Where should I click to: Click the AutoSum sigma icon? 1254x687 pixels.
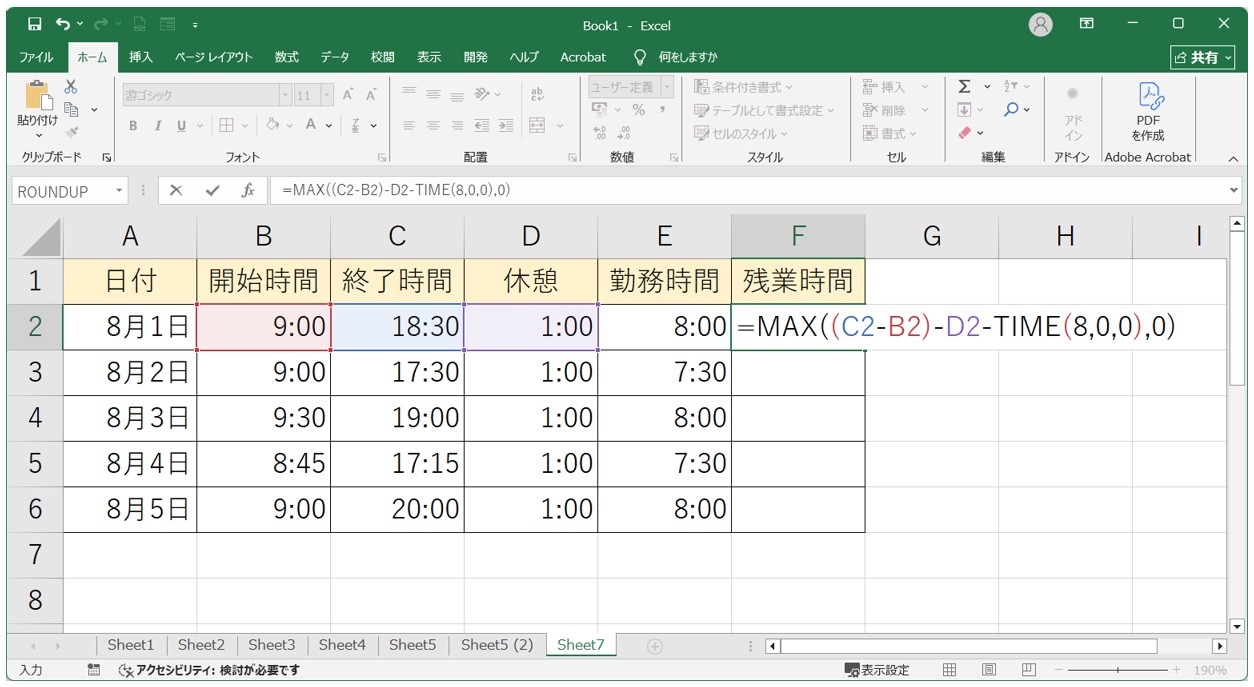[x=964, y=87]
